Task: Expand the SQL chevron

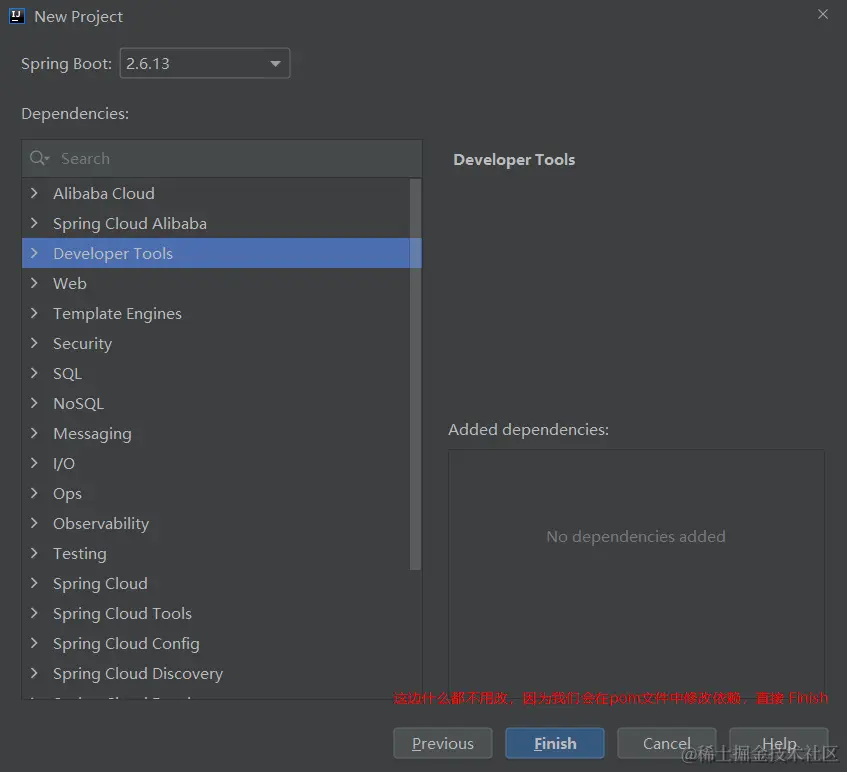Action: click(x=34, y=373)
